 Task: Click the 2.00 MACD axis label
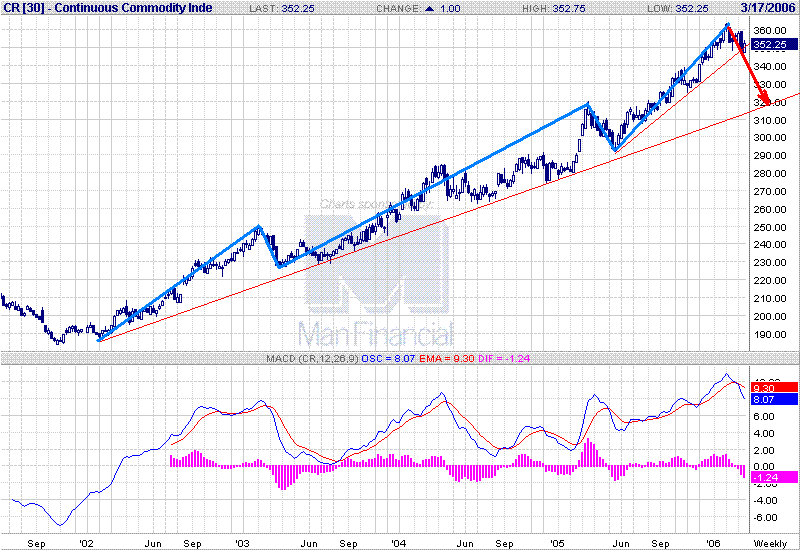pyautogui.click(x=764, y=451)
